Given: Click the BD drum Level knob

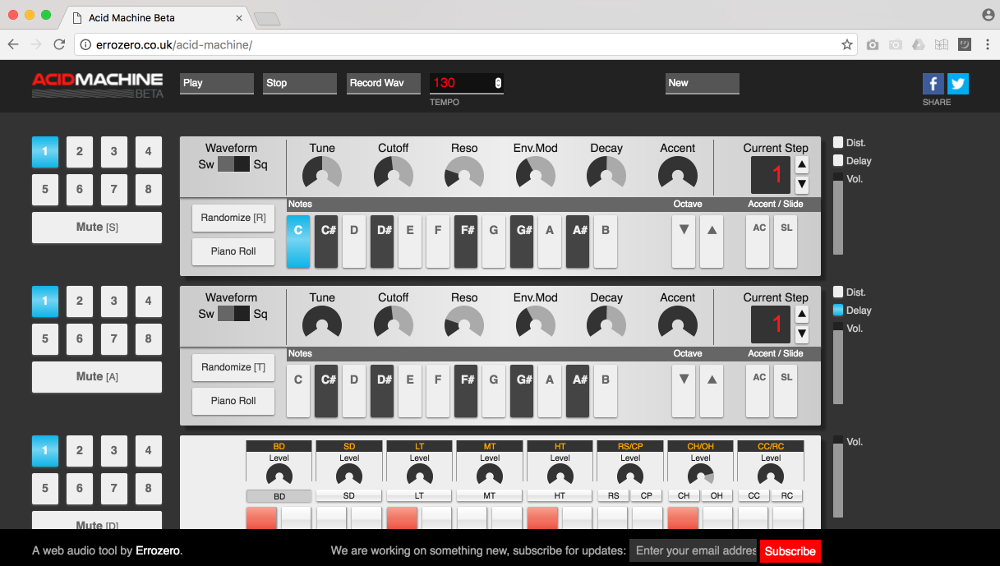Looking at the screenshot, I should (279, 475).
